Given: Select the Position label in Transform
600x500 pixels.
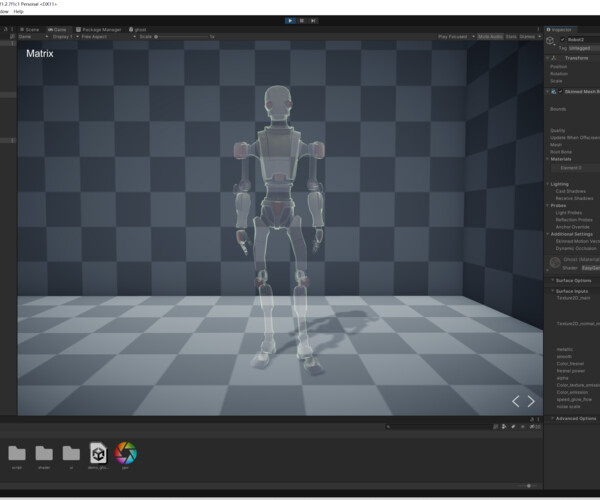Looking at the screenshot, I should point(559,67).
